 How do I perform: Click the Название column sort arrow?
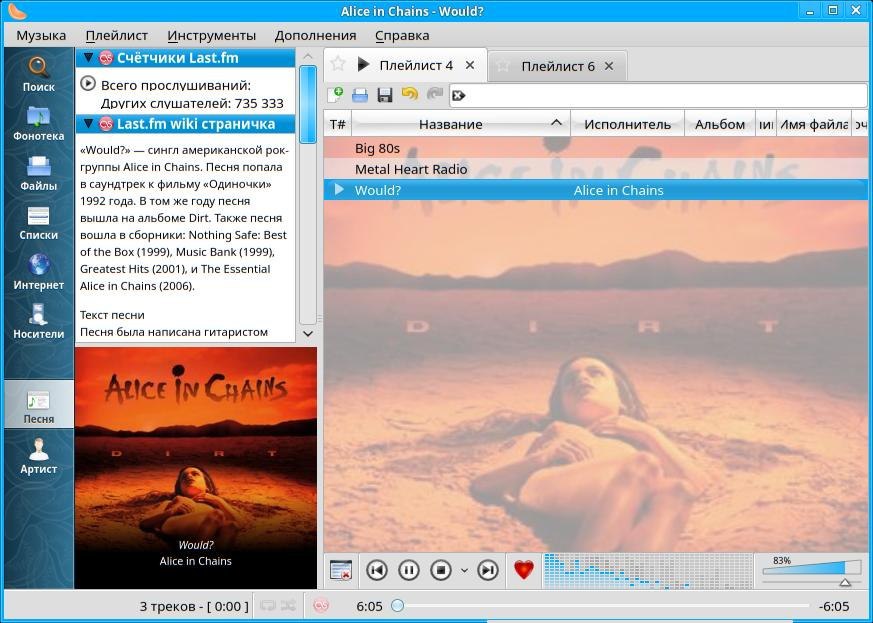(556, 122)
